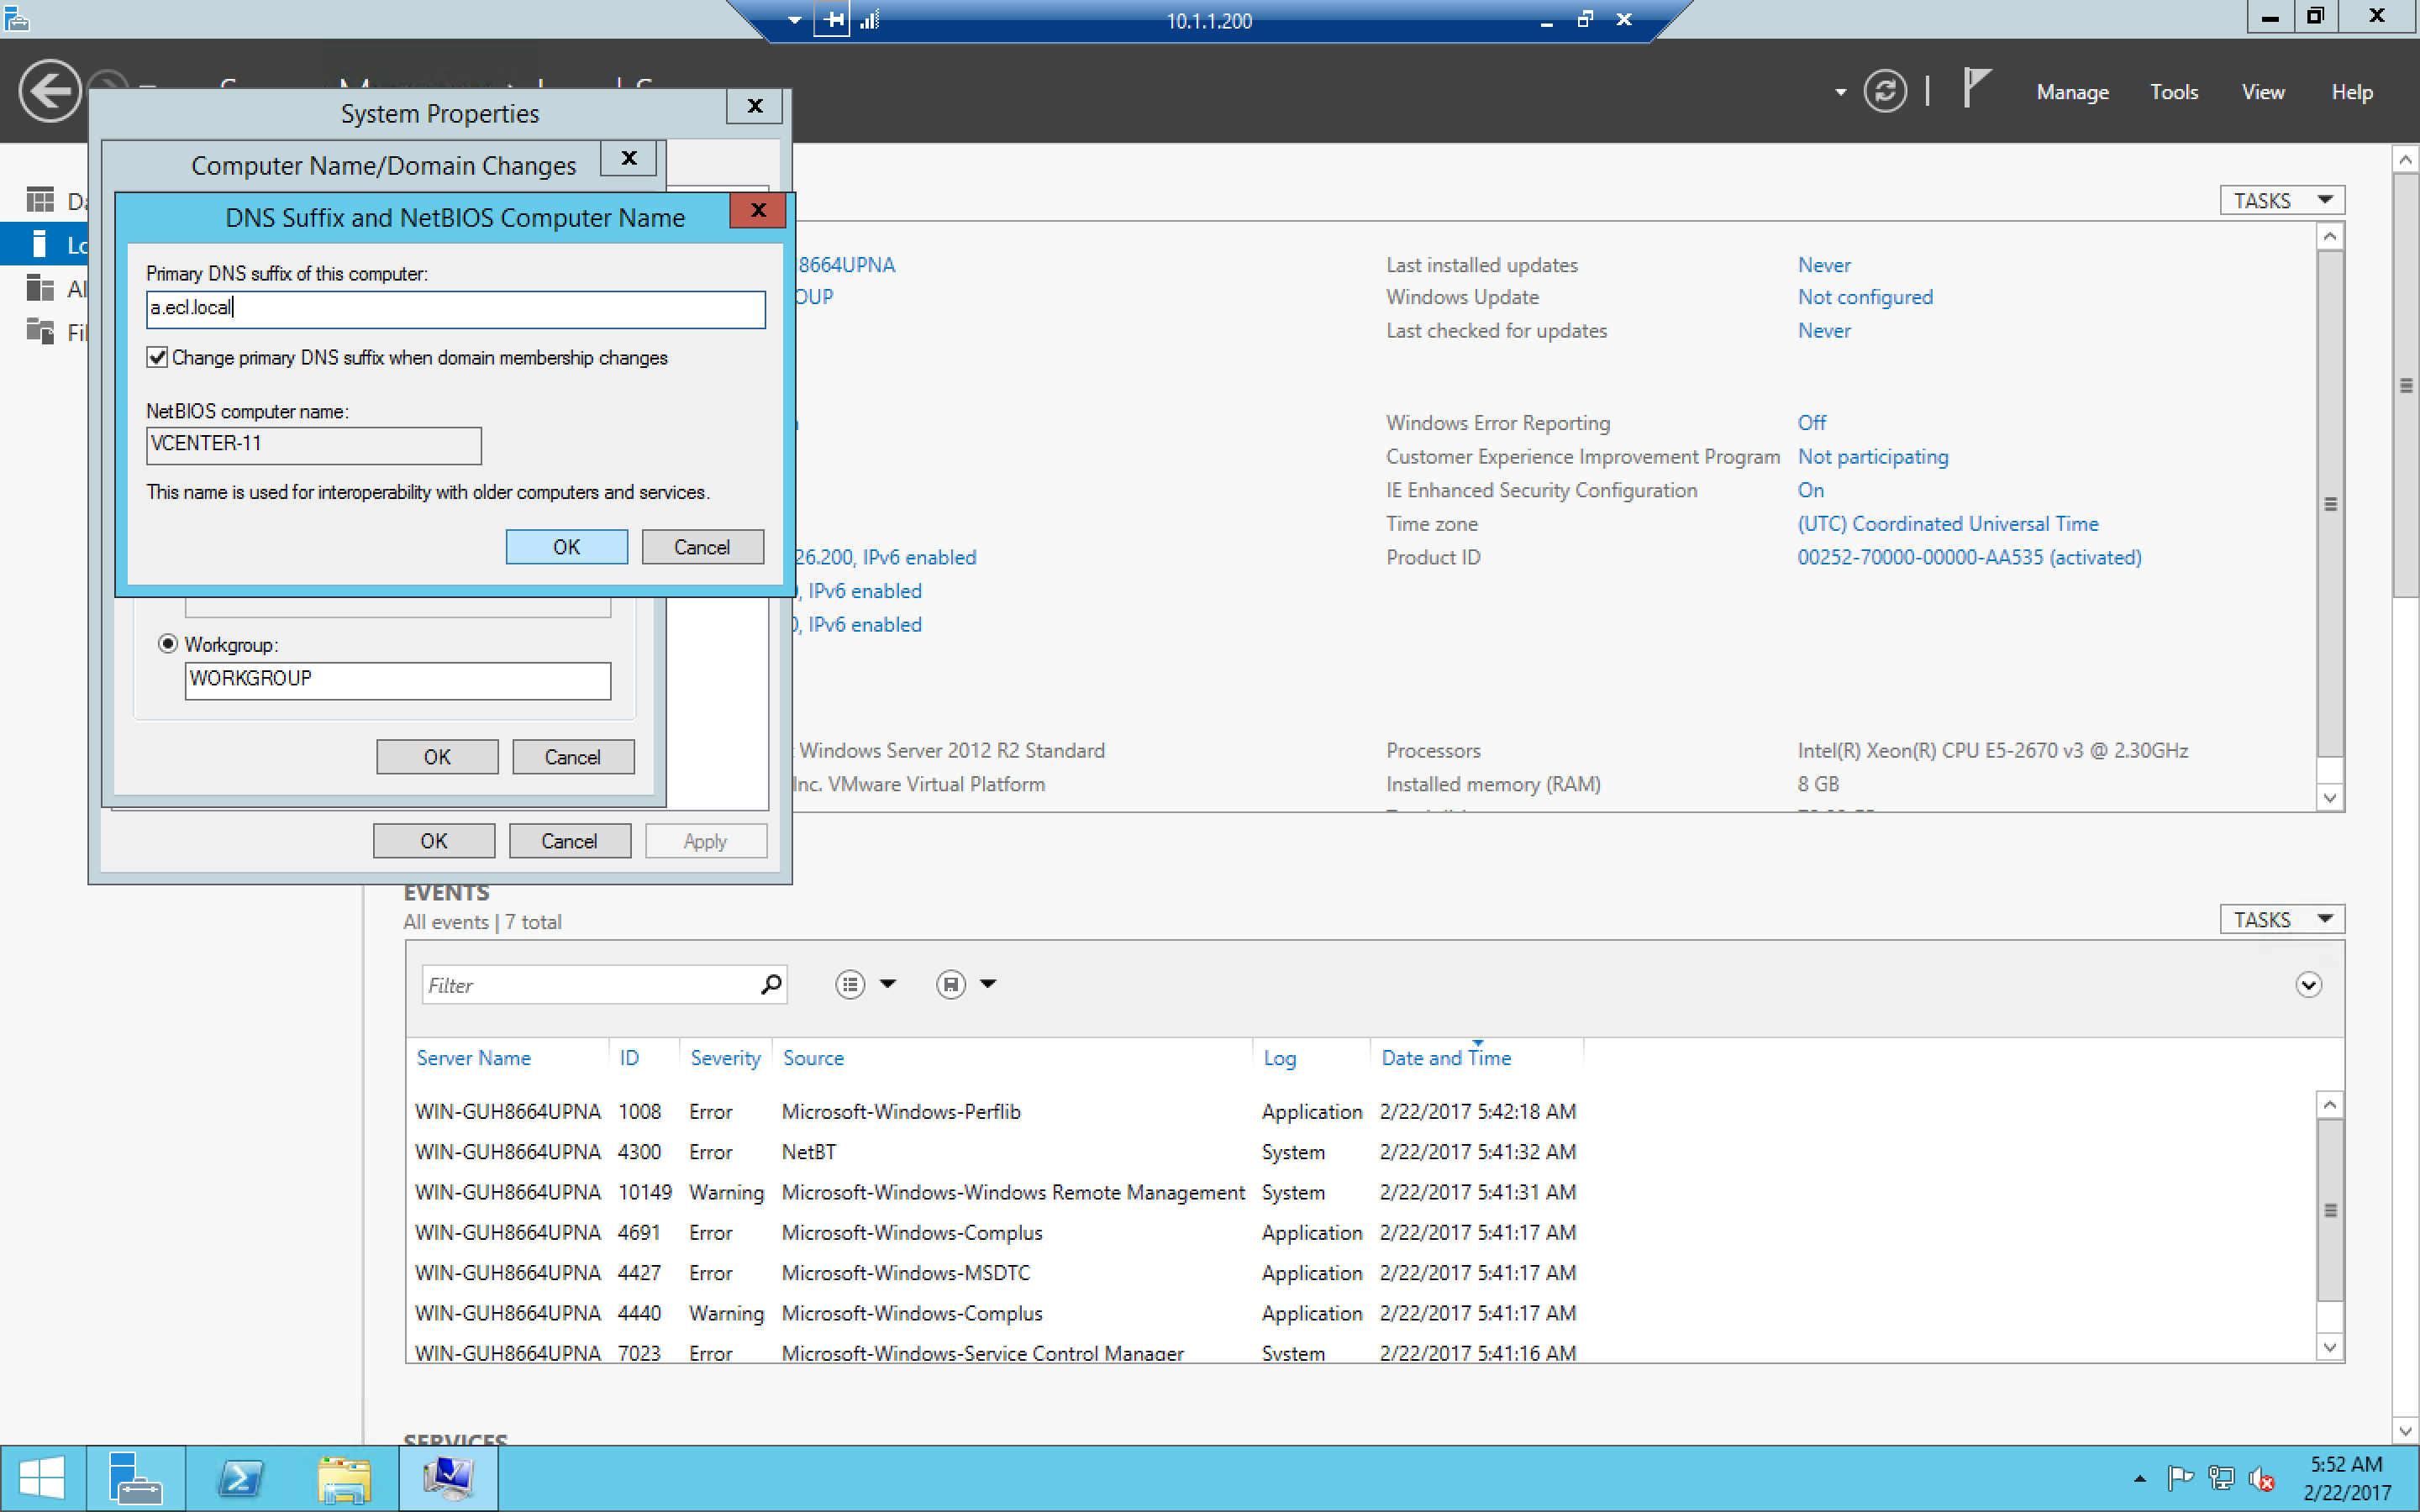Click the Windows Start button

[41, 1478]
